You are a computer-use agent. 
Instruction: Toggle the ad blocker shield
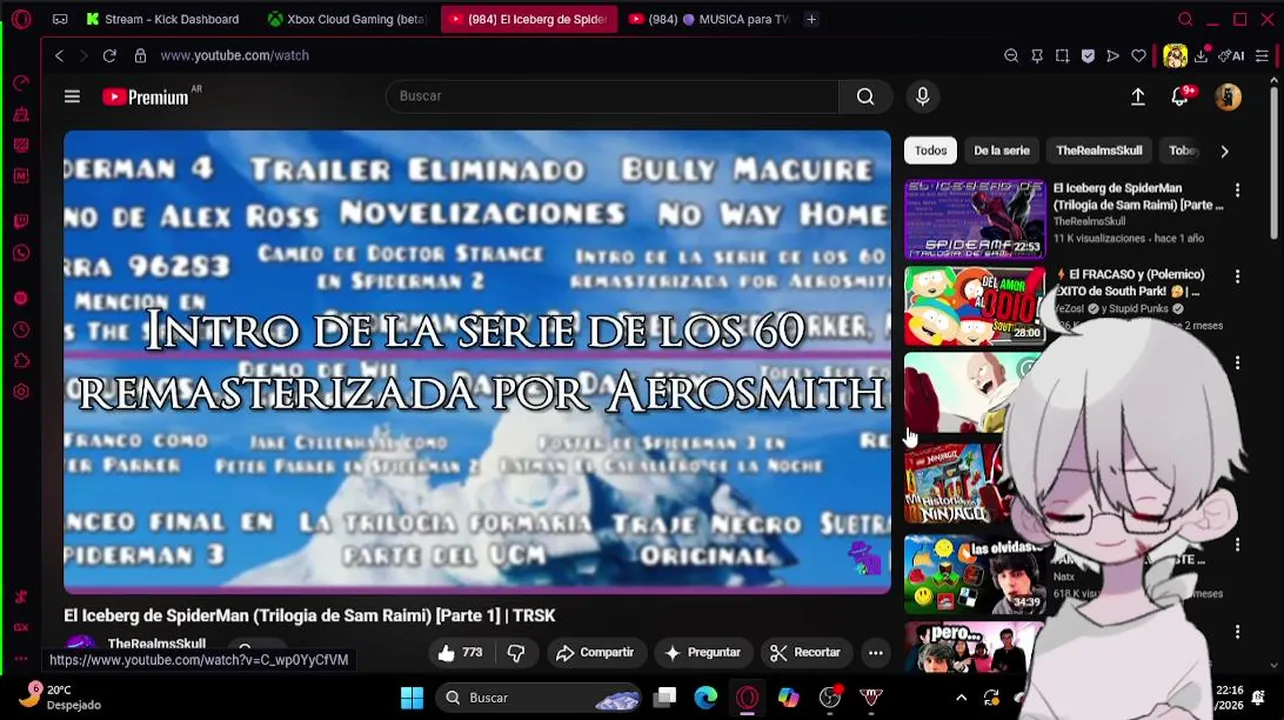(x=1088, y=56)
